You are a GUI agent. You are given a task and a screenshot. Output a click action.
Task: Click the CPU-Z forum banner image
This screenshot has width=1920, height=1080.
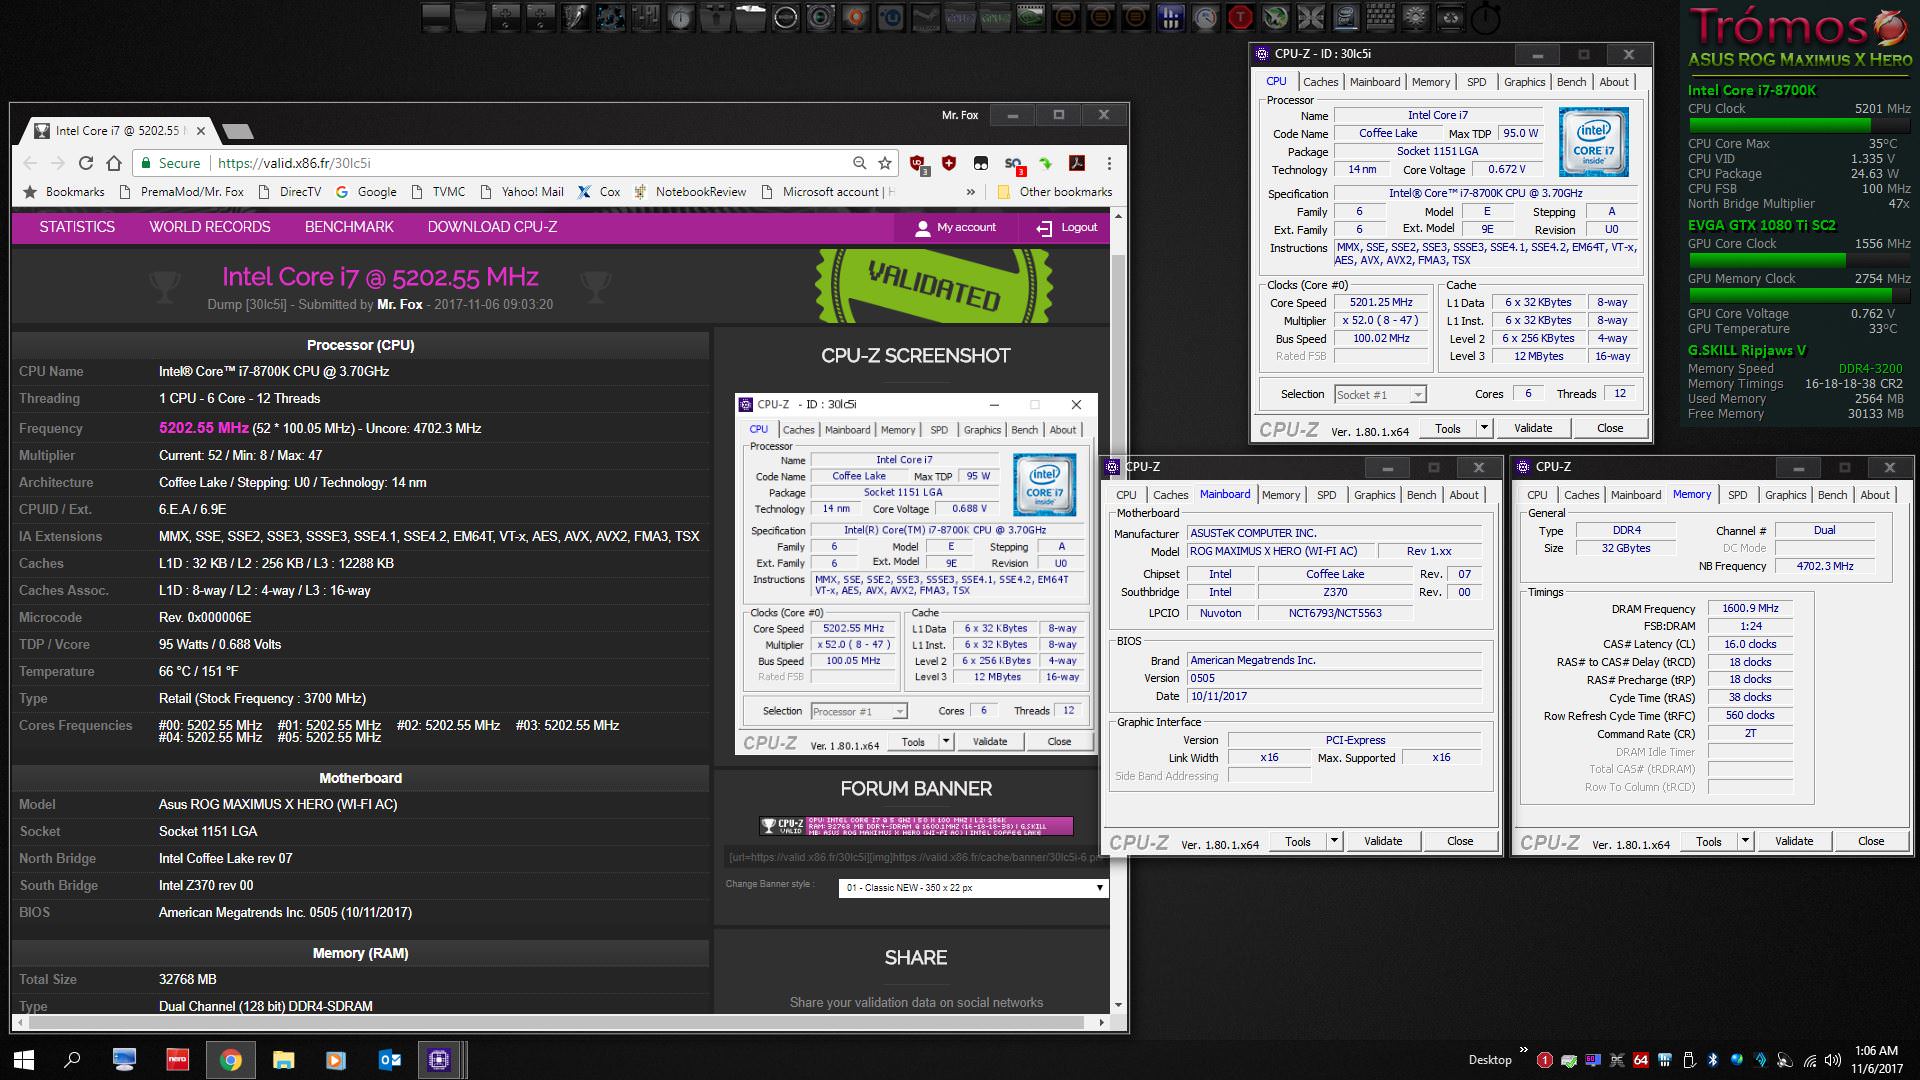(915, 826)
